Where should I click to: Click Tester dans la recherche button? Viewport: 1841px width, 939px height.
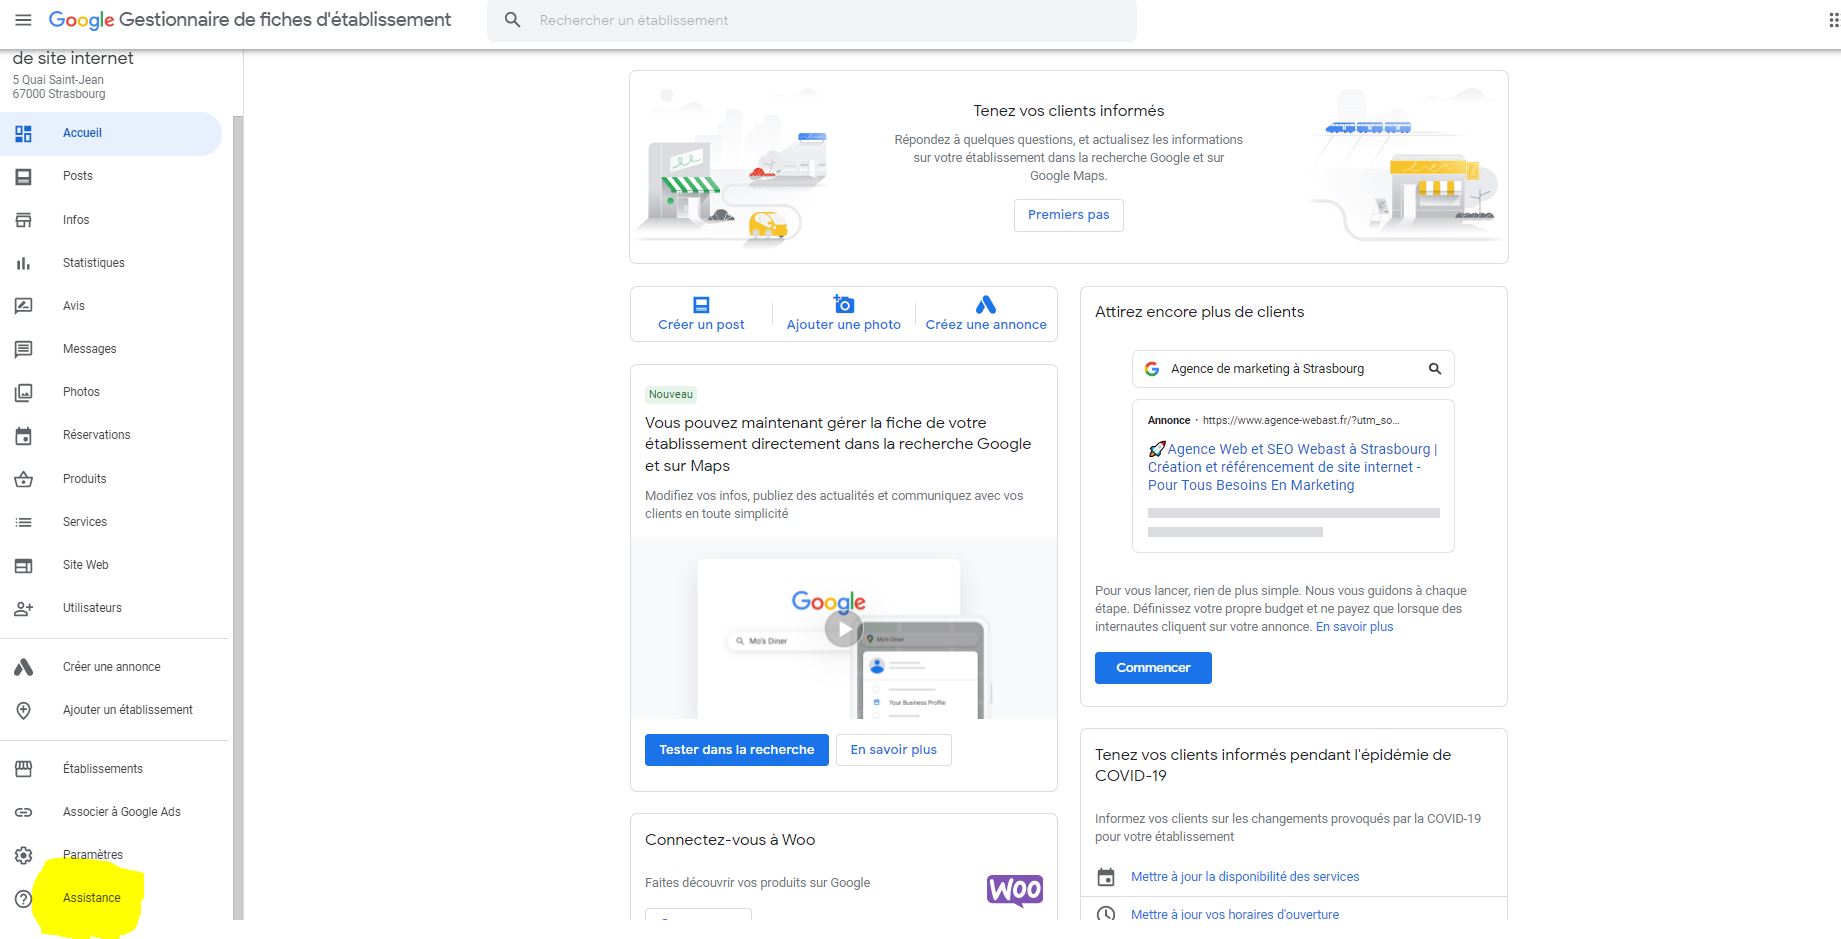coord(737,750)
